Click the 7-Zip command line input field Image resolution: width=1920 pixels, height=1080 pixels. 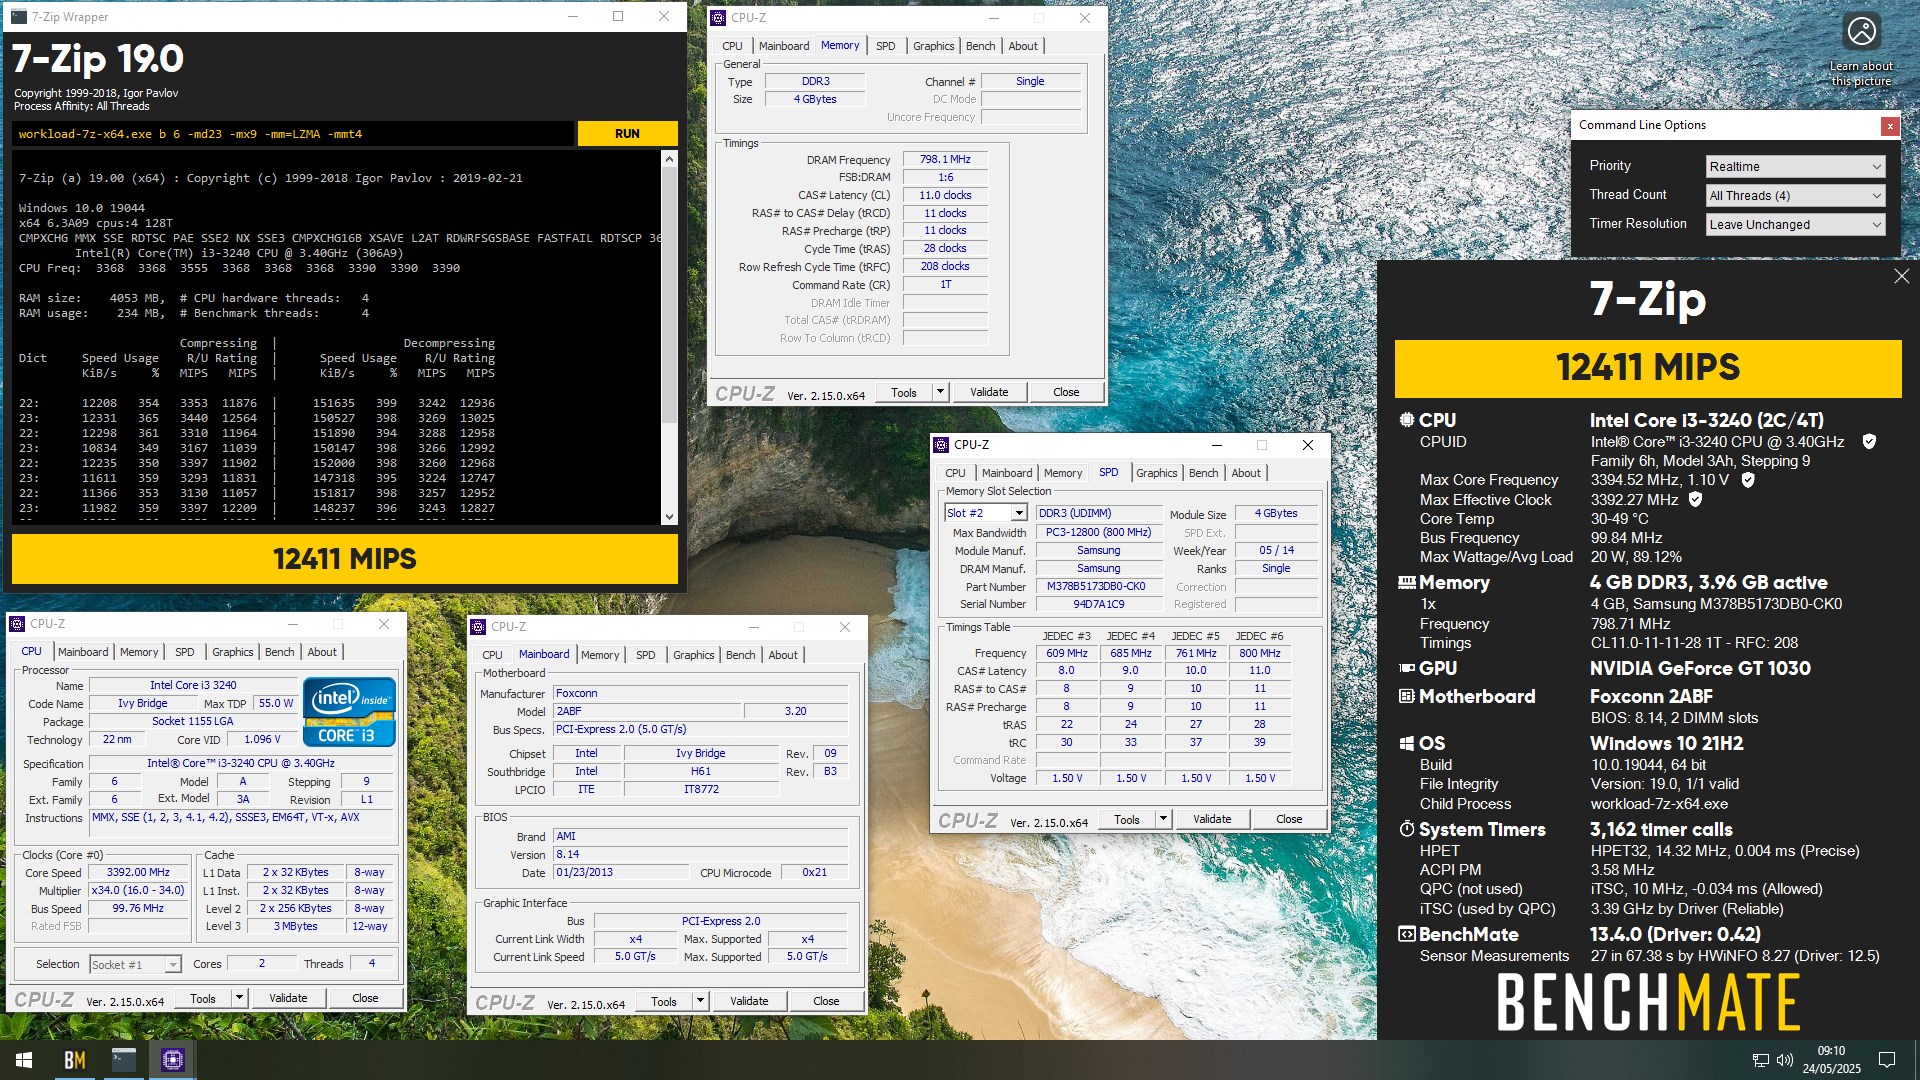point(294,134)
